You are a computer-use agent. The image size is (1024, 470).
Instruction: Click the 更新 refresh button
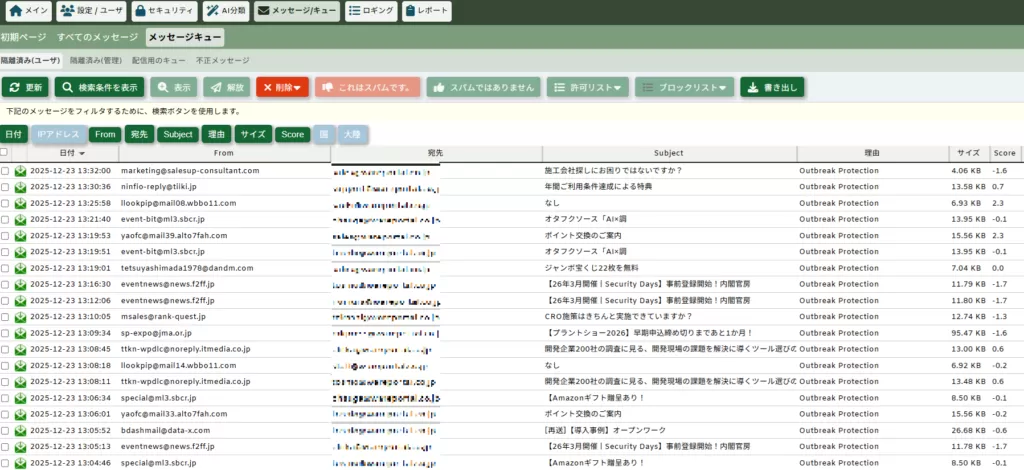click(x=25, y=87)
